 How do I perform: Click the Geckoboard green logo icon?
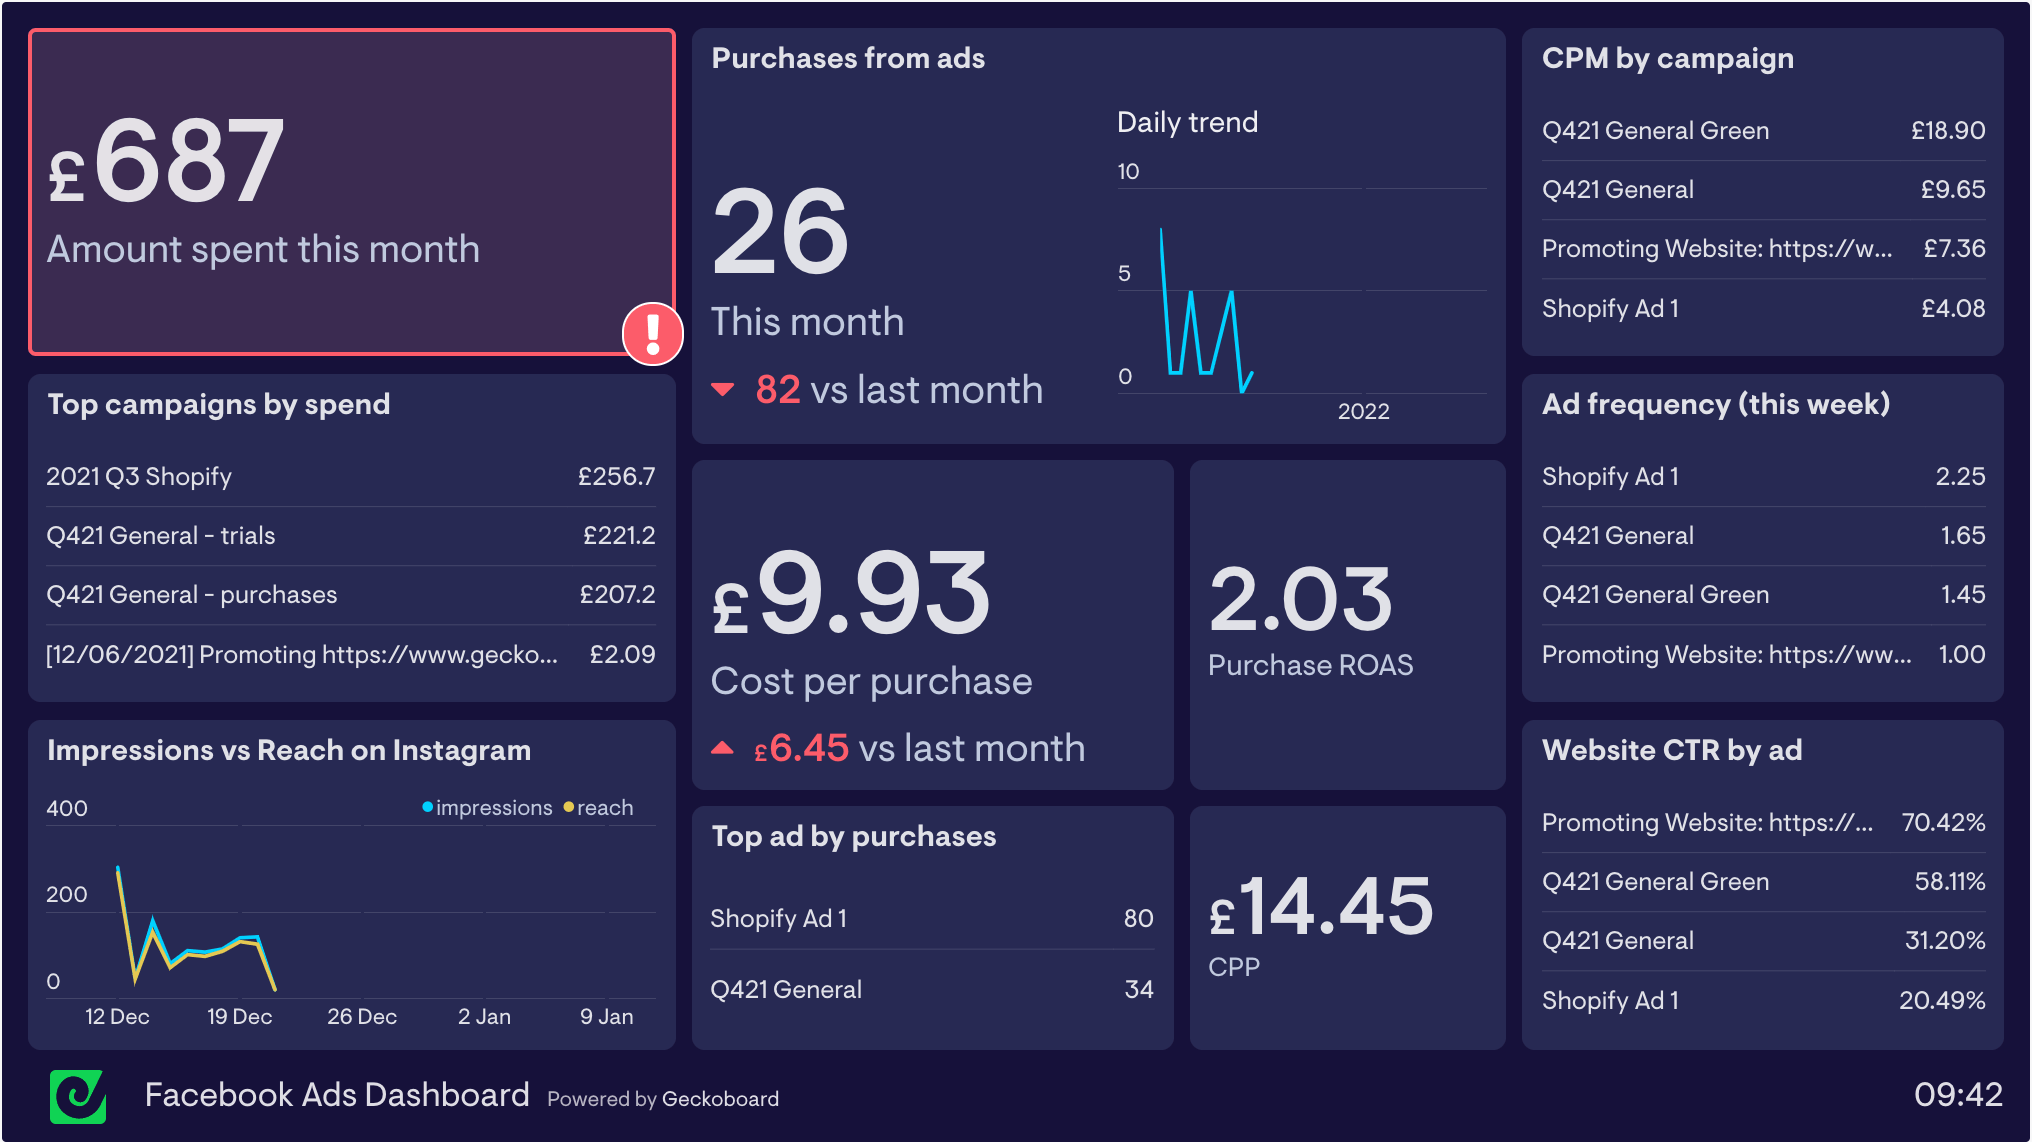[x=78, y=1096]
